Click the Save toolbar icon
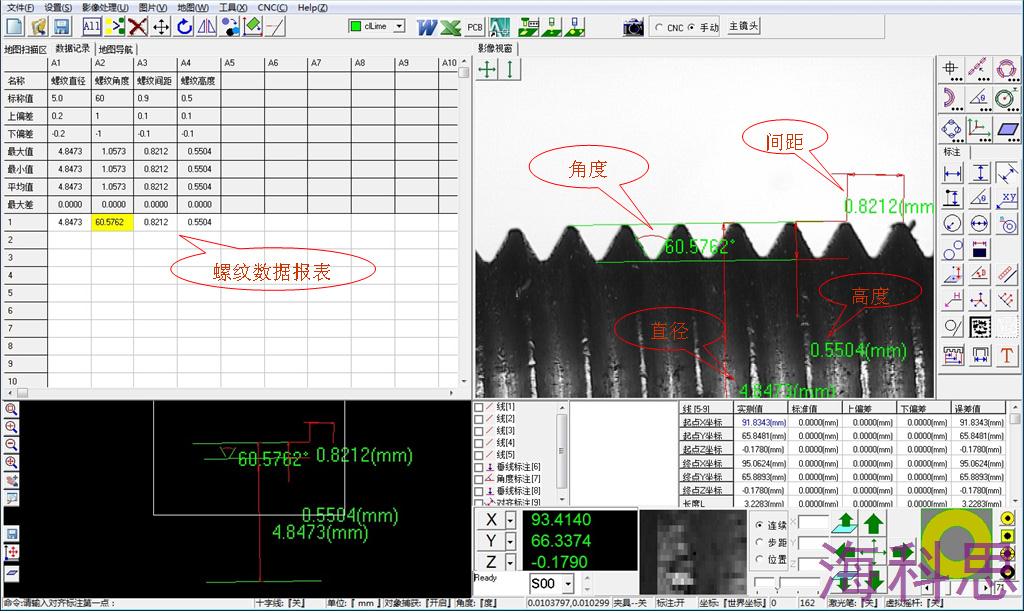Viewport: 1024px width, 613px height. coord(62,27)
